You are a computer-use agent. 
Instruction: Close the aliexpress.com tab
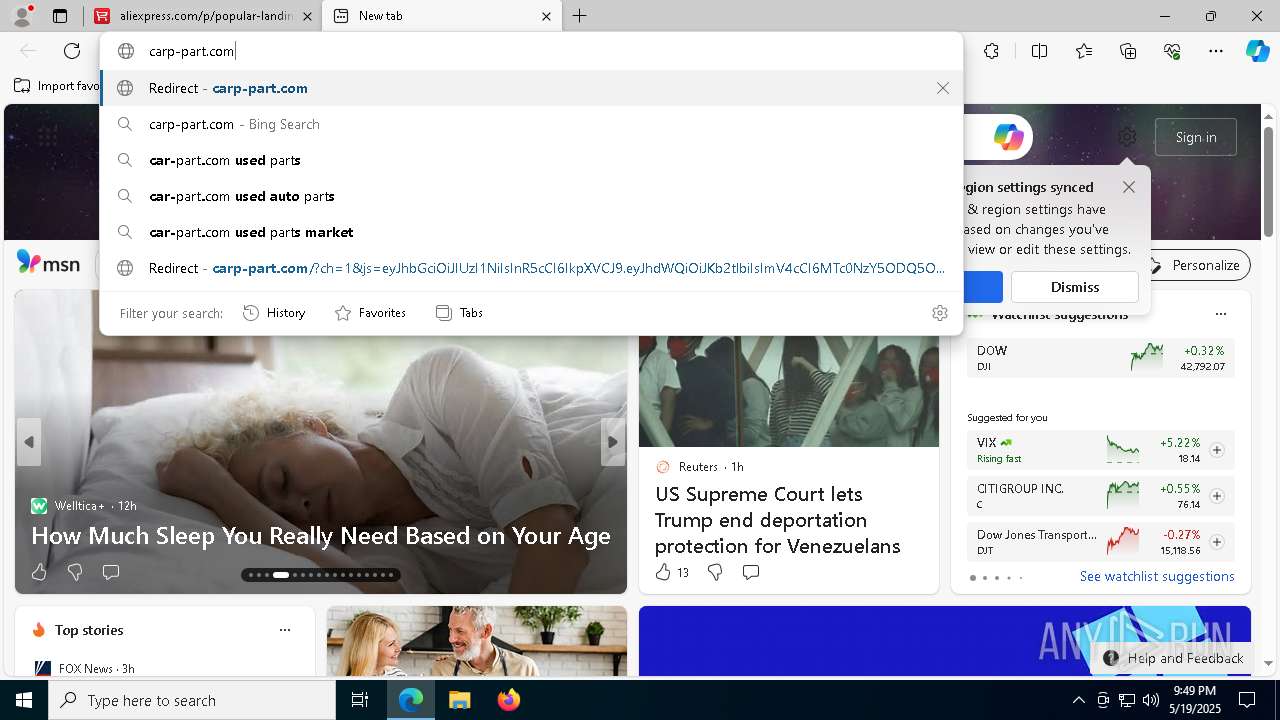(307, 16)
